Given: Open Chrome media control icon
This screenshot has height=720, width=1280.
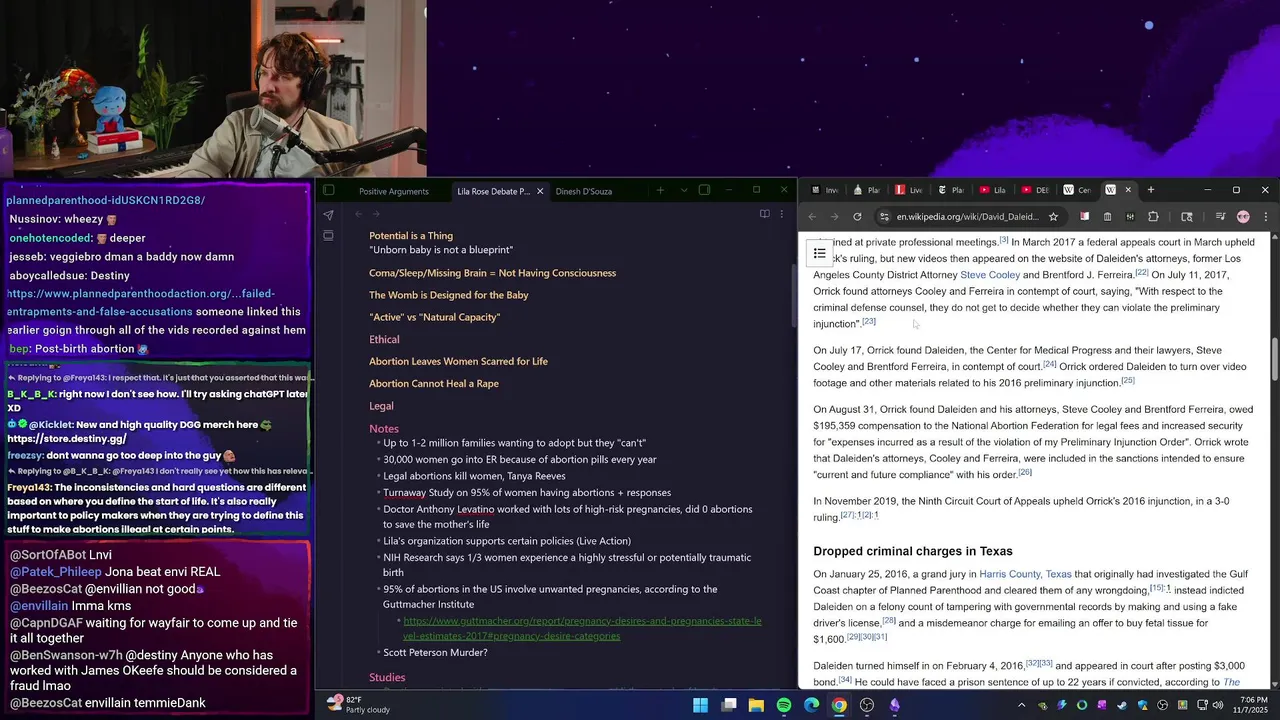Looking at the screenshot, I should 1220,216.
